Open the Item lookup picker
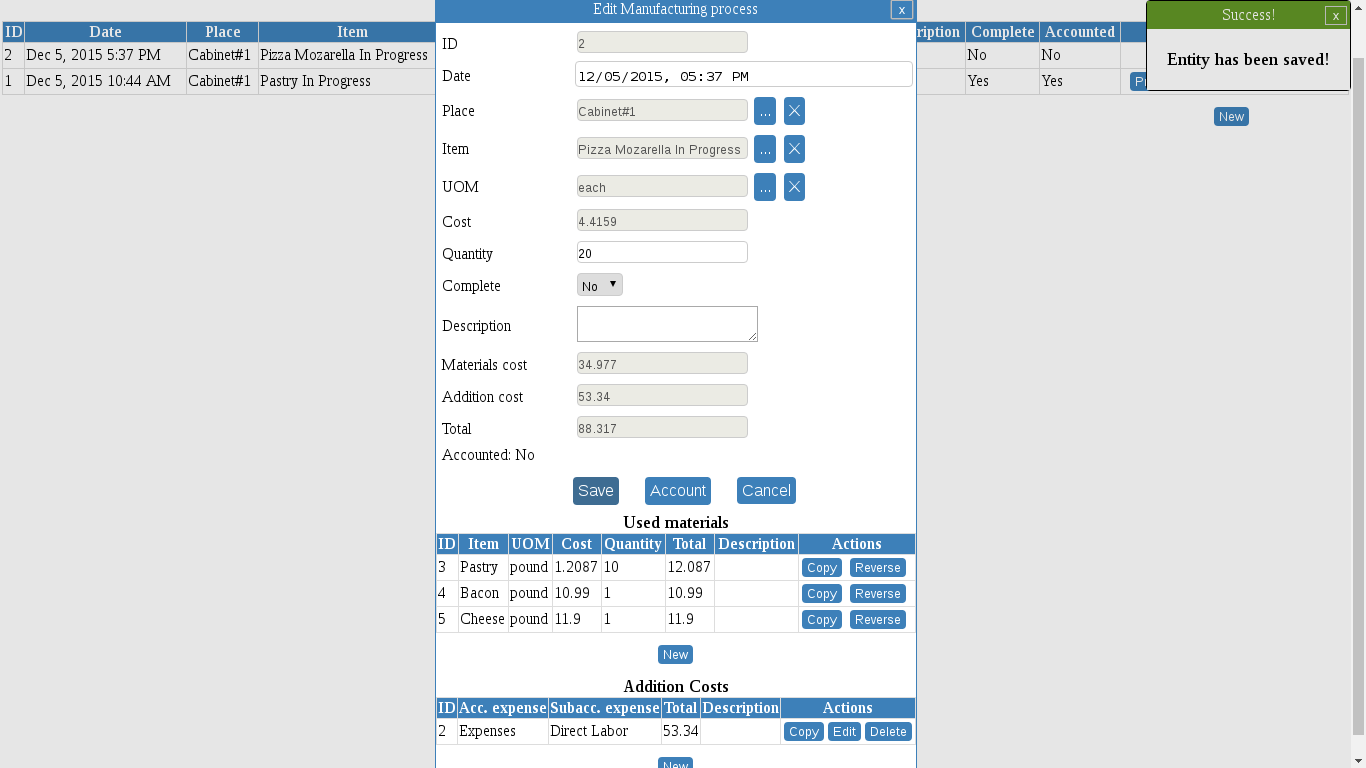This screenshot has height=768, width=1366. [x=765, y=149]
